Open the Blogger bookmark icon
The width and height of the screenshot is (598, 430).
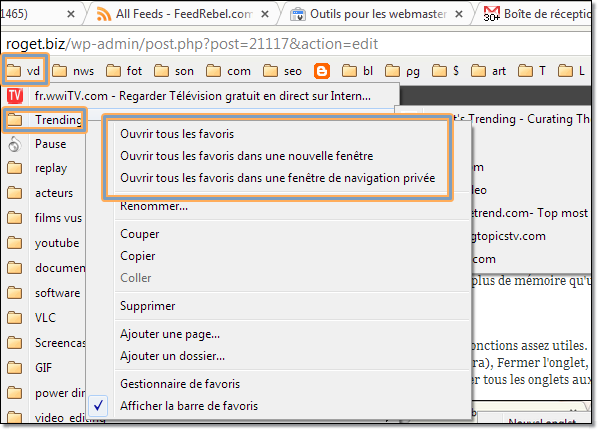(322, 71)
